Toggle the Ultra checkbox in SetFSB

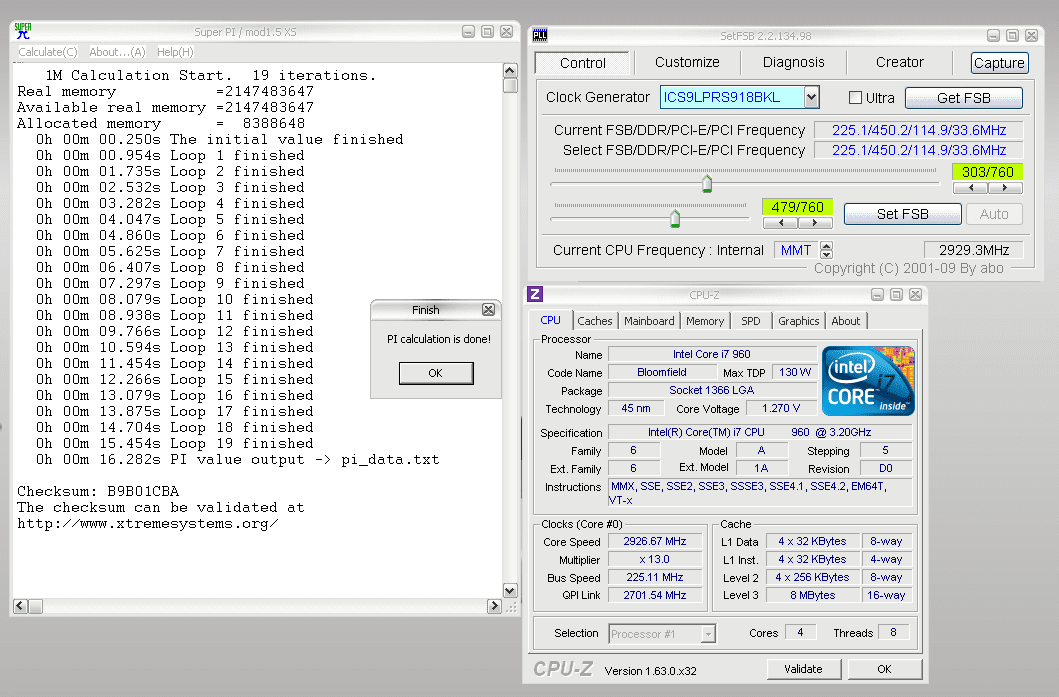(855, 97)
